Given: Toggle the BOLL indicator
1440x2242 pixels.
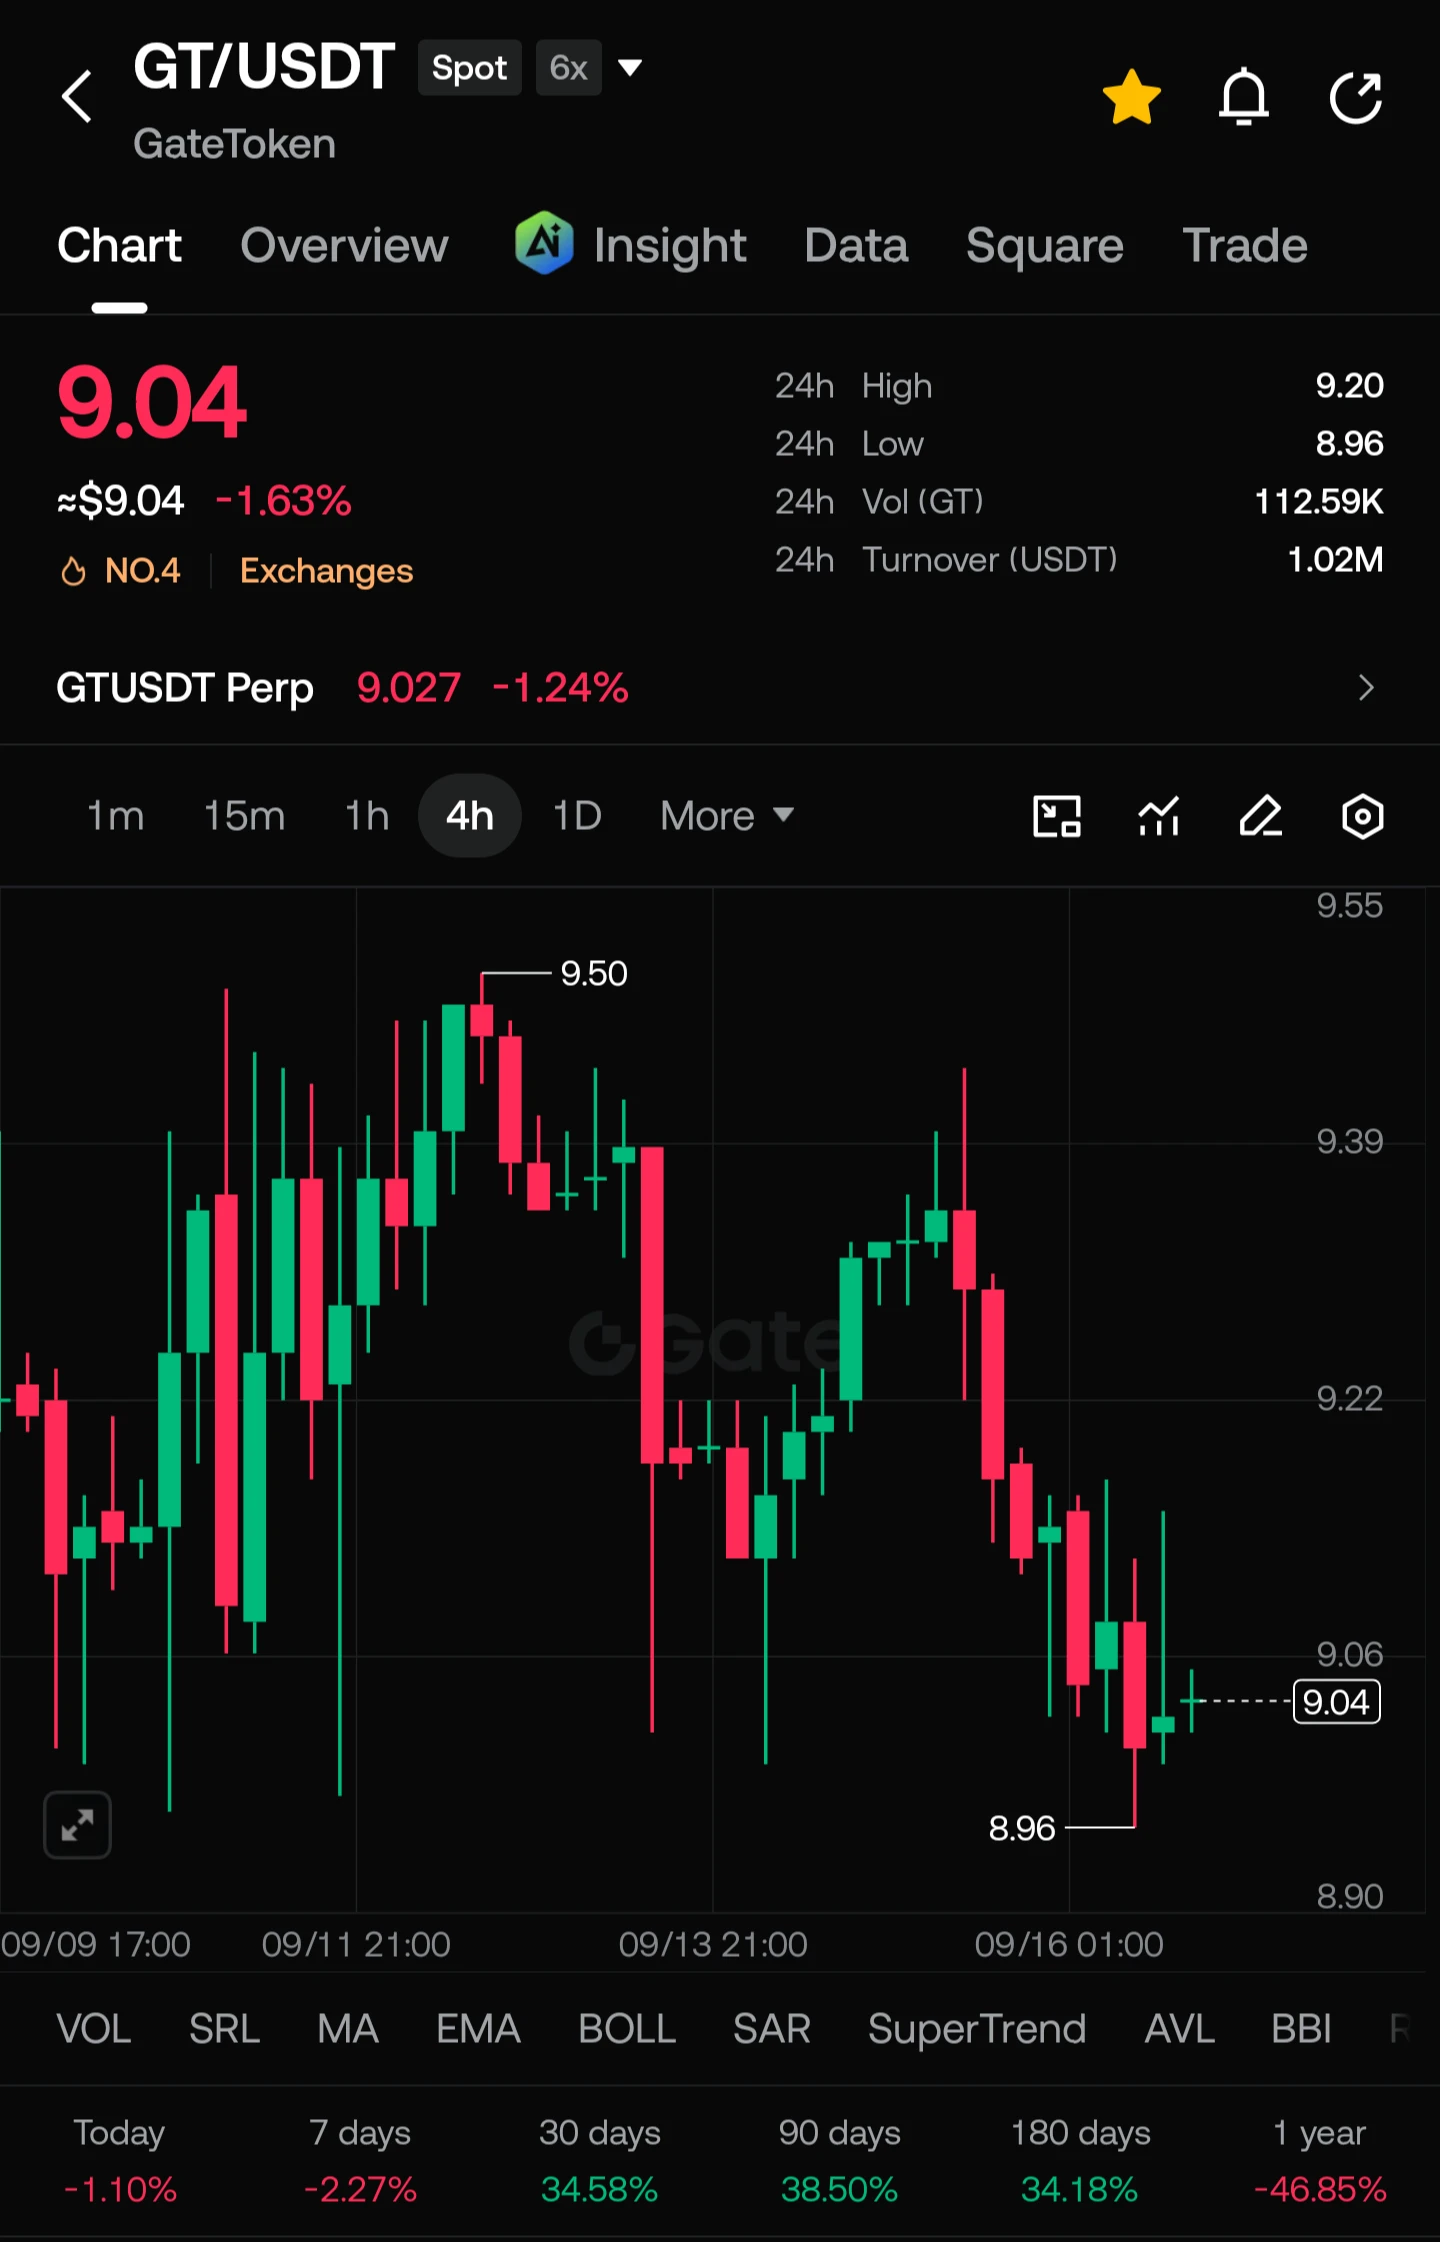Looking at the screenshot, I should click(627, 2029).
